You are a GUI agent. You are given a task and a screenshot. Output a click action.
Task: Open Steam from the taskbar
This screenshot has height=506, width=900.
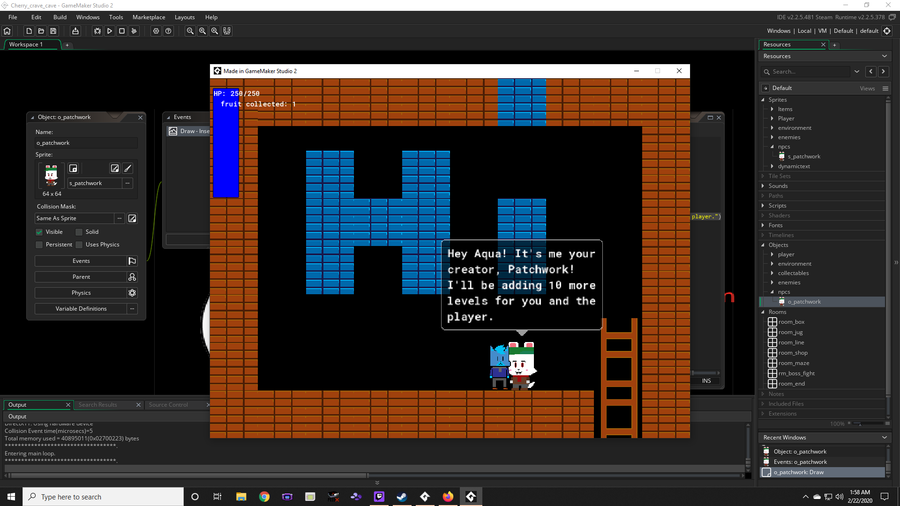pos(402,497)
